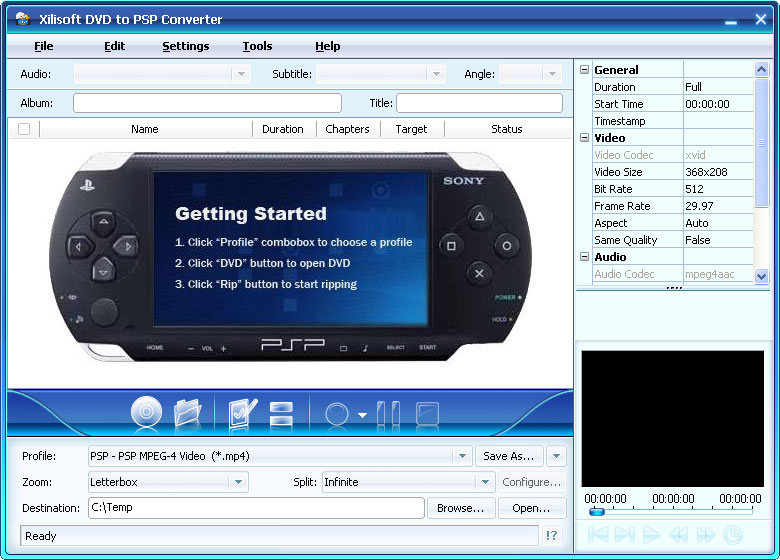Screen dimensions: 780x560
Task: Click the properties scroll down arrow
Action: 762,276
